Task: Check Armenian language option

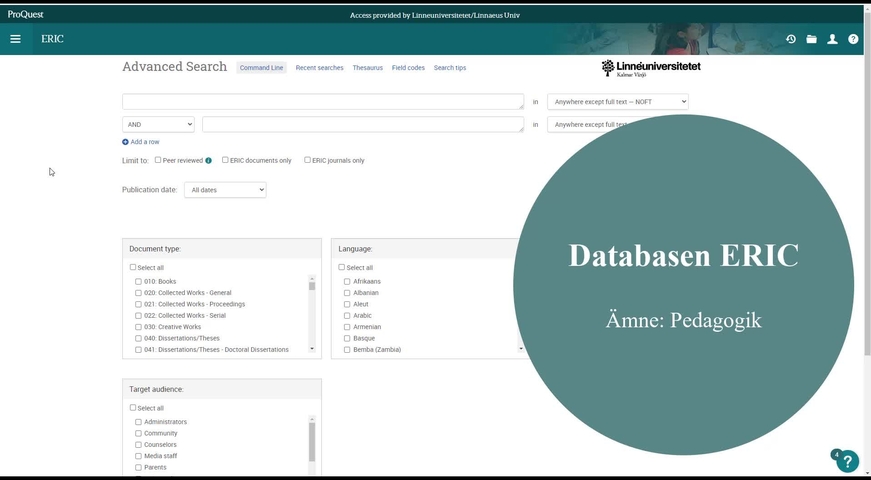Action: click(347, 327)
